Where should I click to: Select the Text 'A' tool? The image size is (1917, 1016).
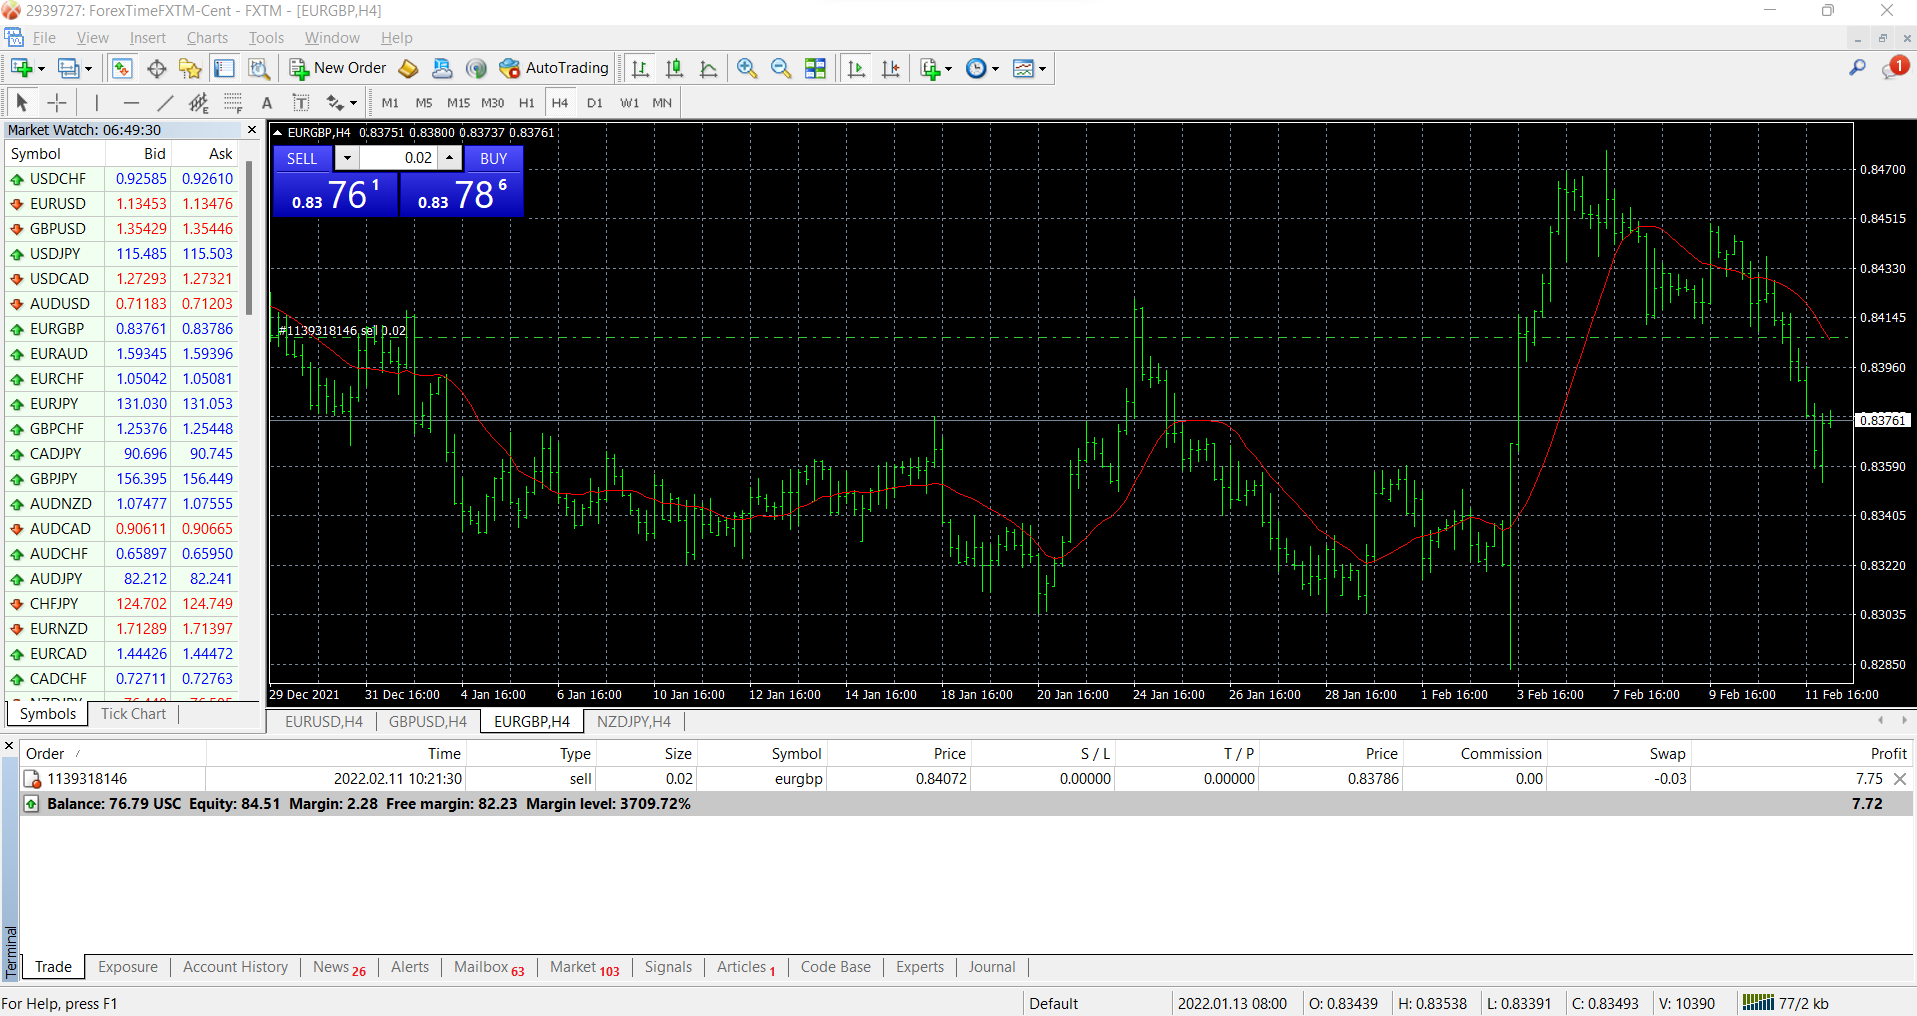tap(267, 102)
